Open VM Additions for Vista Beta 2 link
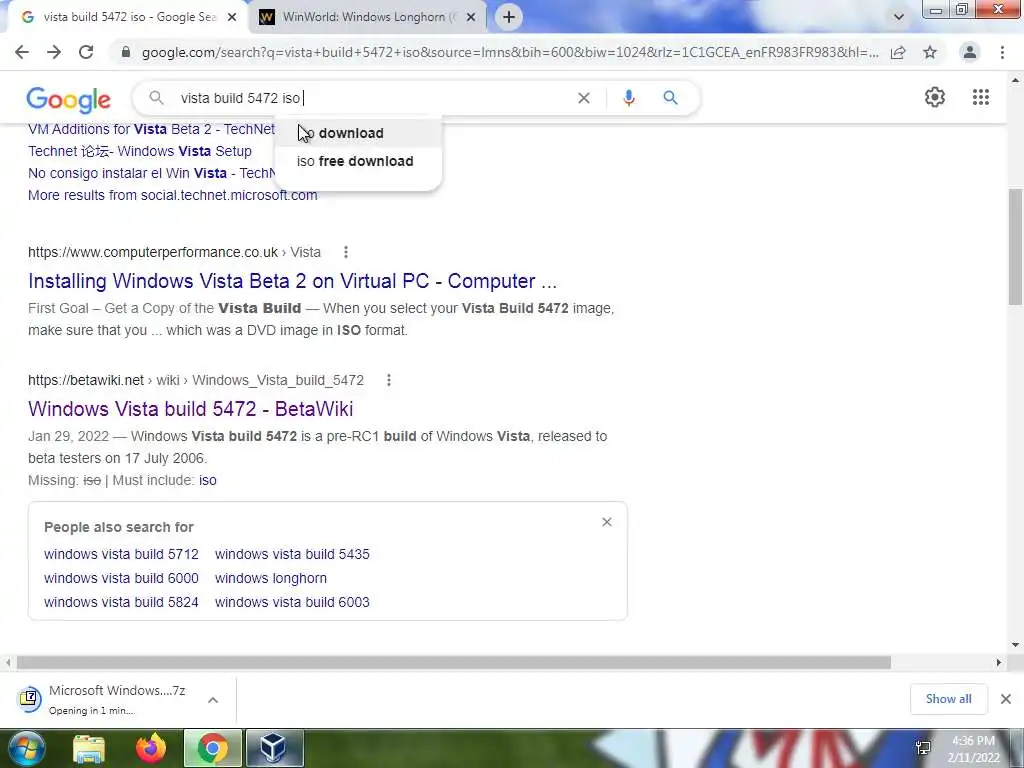This screenshot has width=1024, height=768. click(x=152, y=129)
